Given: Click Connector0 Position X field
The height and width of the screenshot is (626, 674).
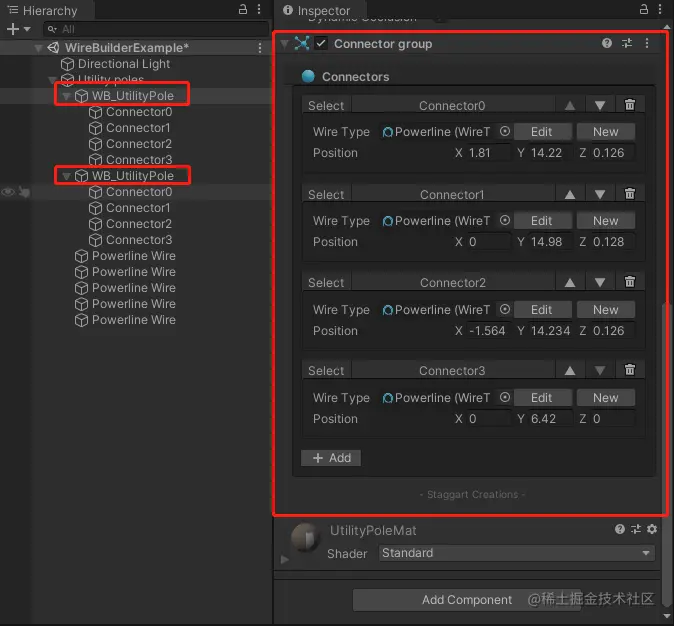Looking at the screenshot, I should point(488,153).
